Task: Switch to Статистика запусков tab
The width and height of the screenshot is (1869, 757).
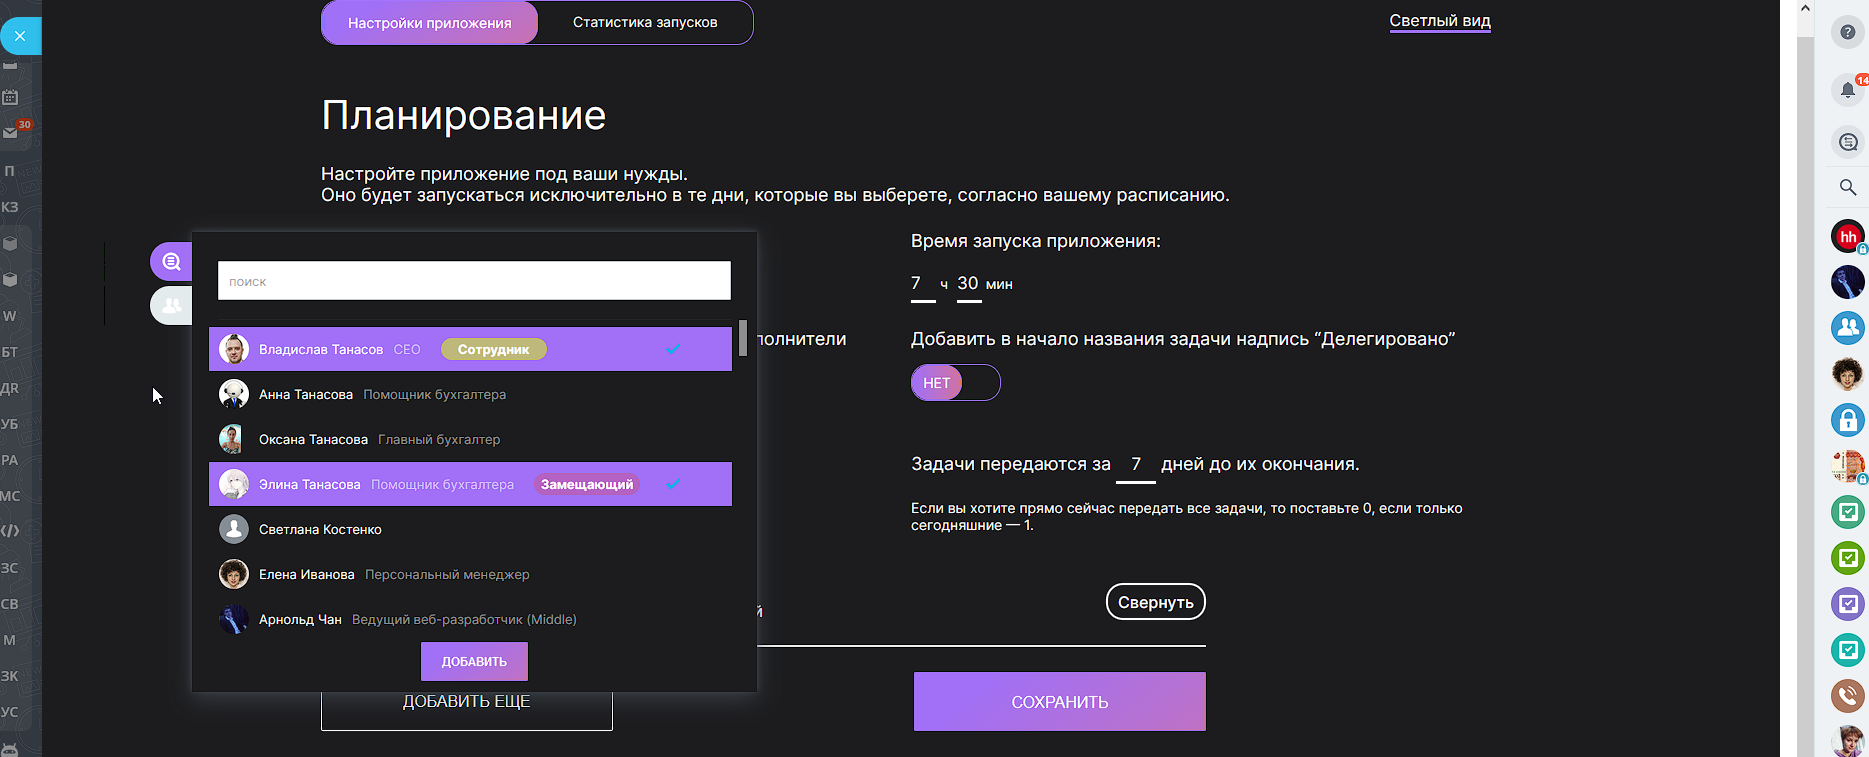Action: pyautogui.click(x=645, y=22)
